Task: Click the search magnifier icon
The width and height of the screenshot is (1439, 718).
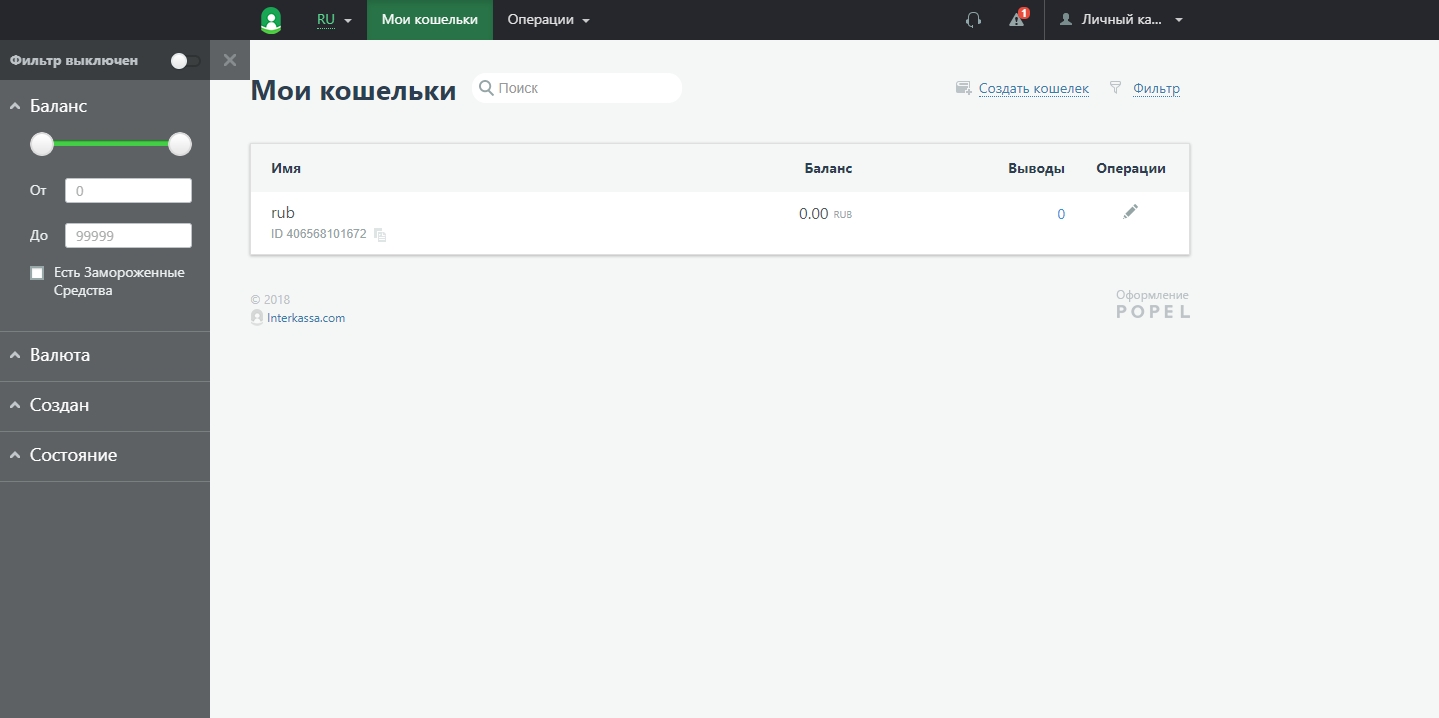Action: click(x=486, y=88)
